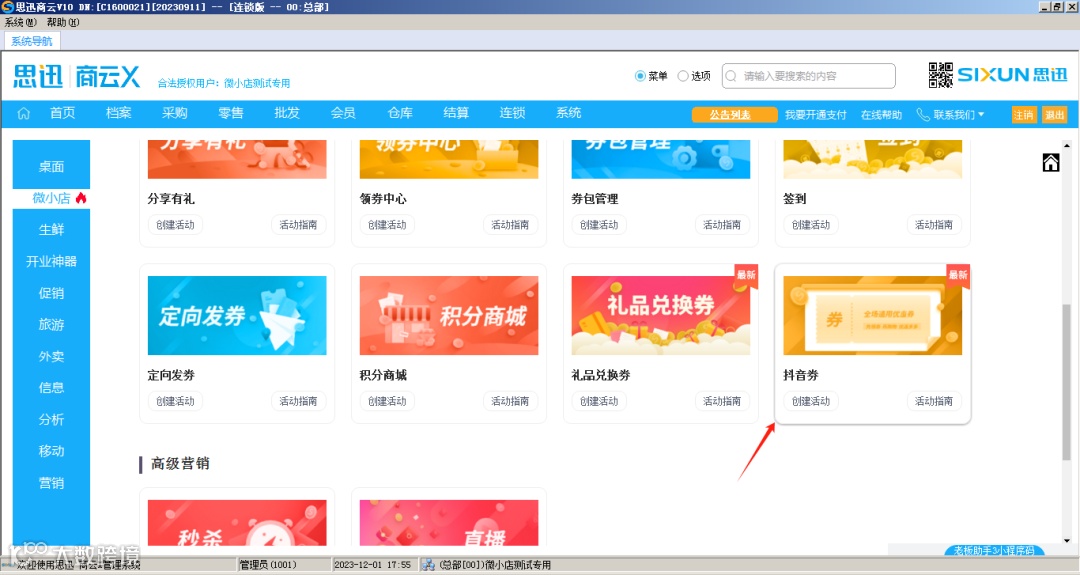This screenshot has height=575, width=1080.
Task: Select 生鲜 in the sidebar
Action: coord(51,229)
